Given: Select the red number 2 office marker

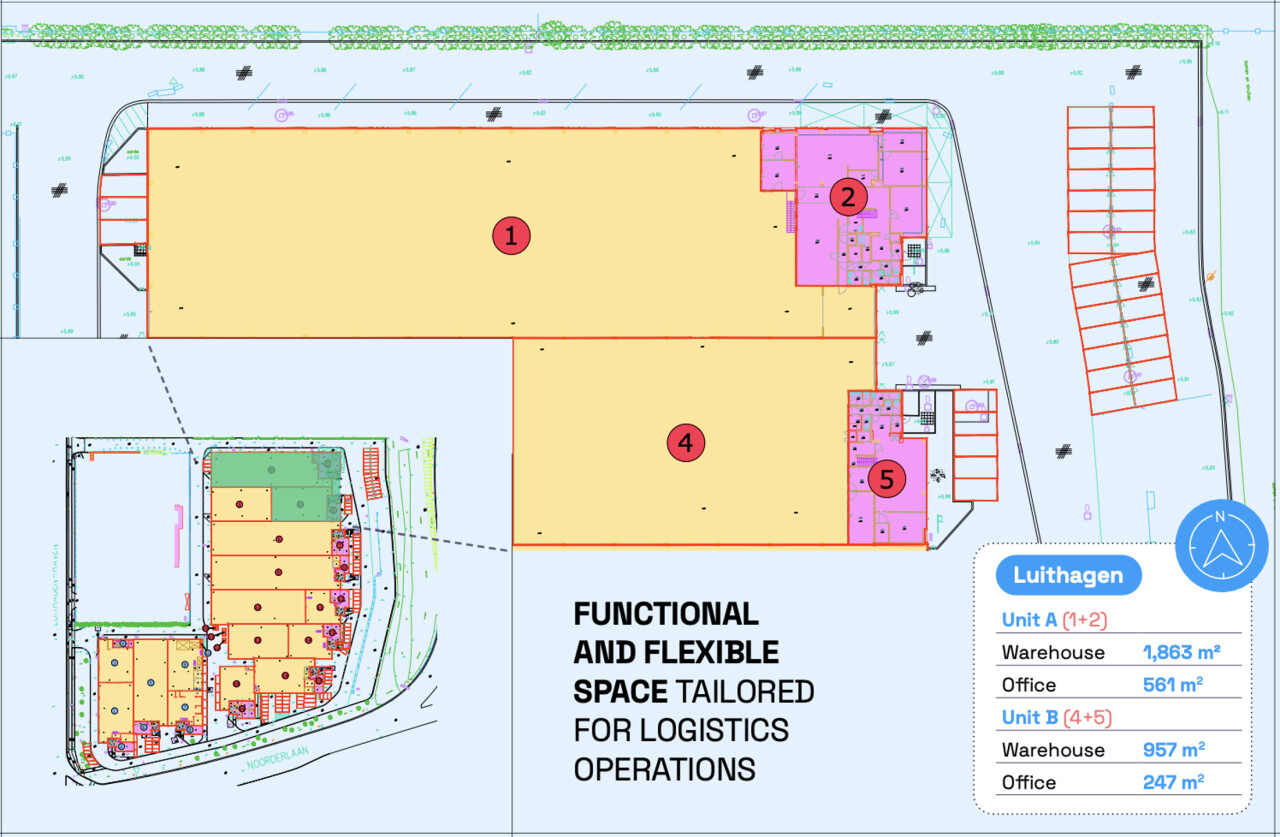Looking at the screenshot, I should [x=848, y=197].
